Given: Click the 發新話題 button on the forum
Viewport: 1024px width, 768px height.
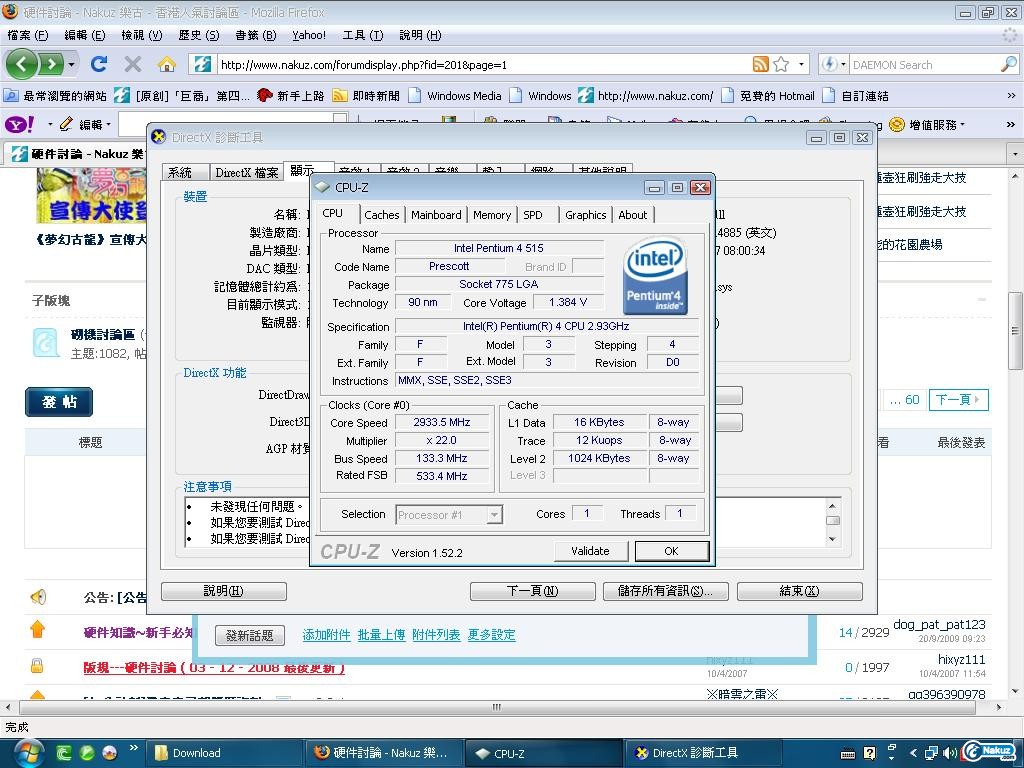Looking at the screenshot, I should pyautogui.click(x=249, y=635).
